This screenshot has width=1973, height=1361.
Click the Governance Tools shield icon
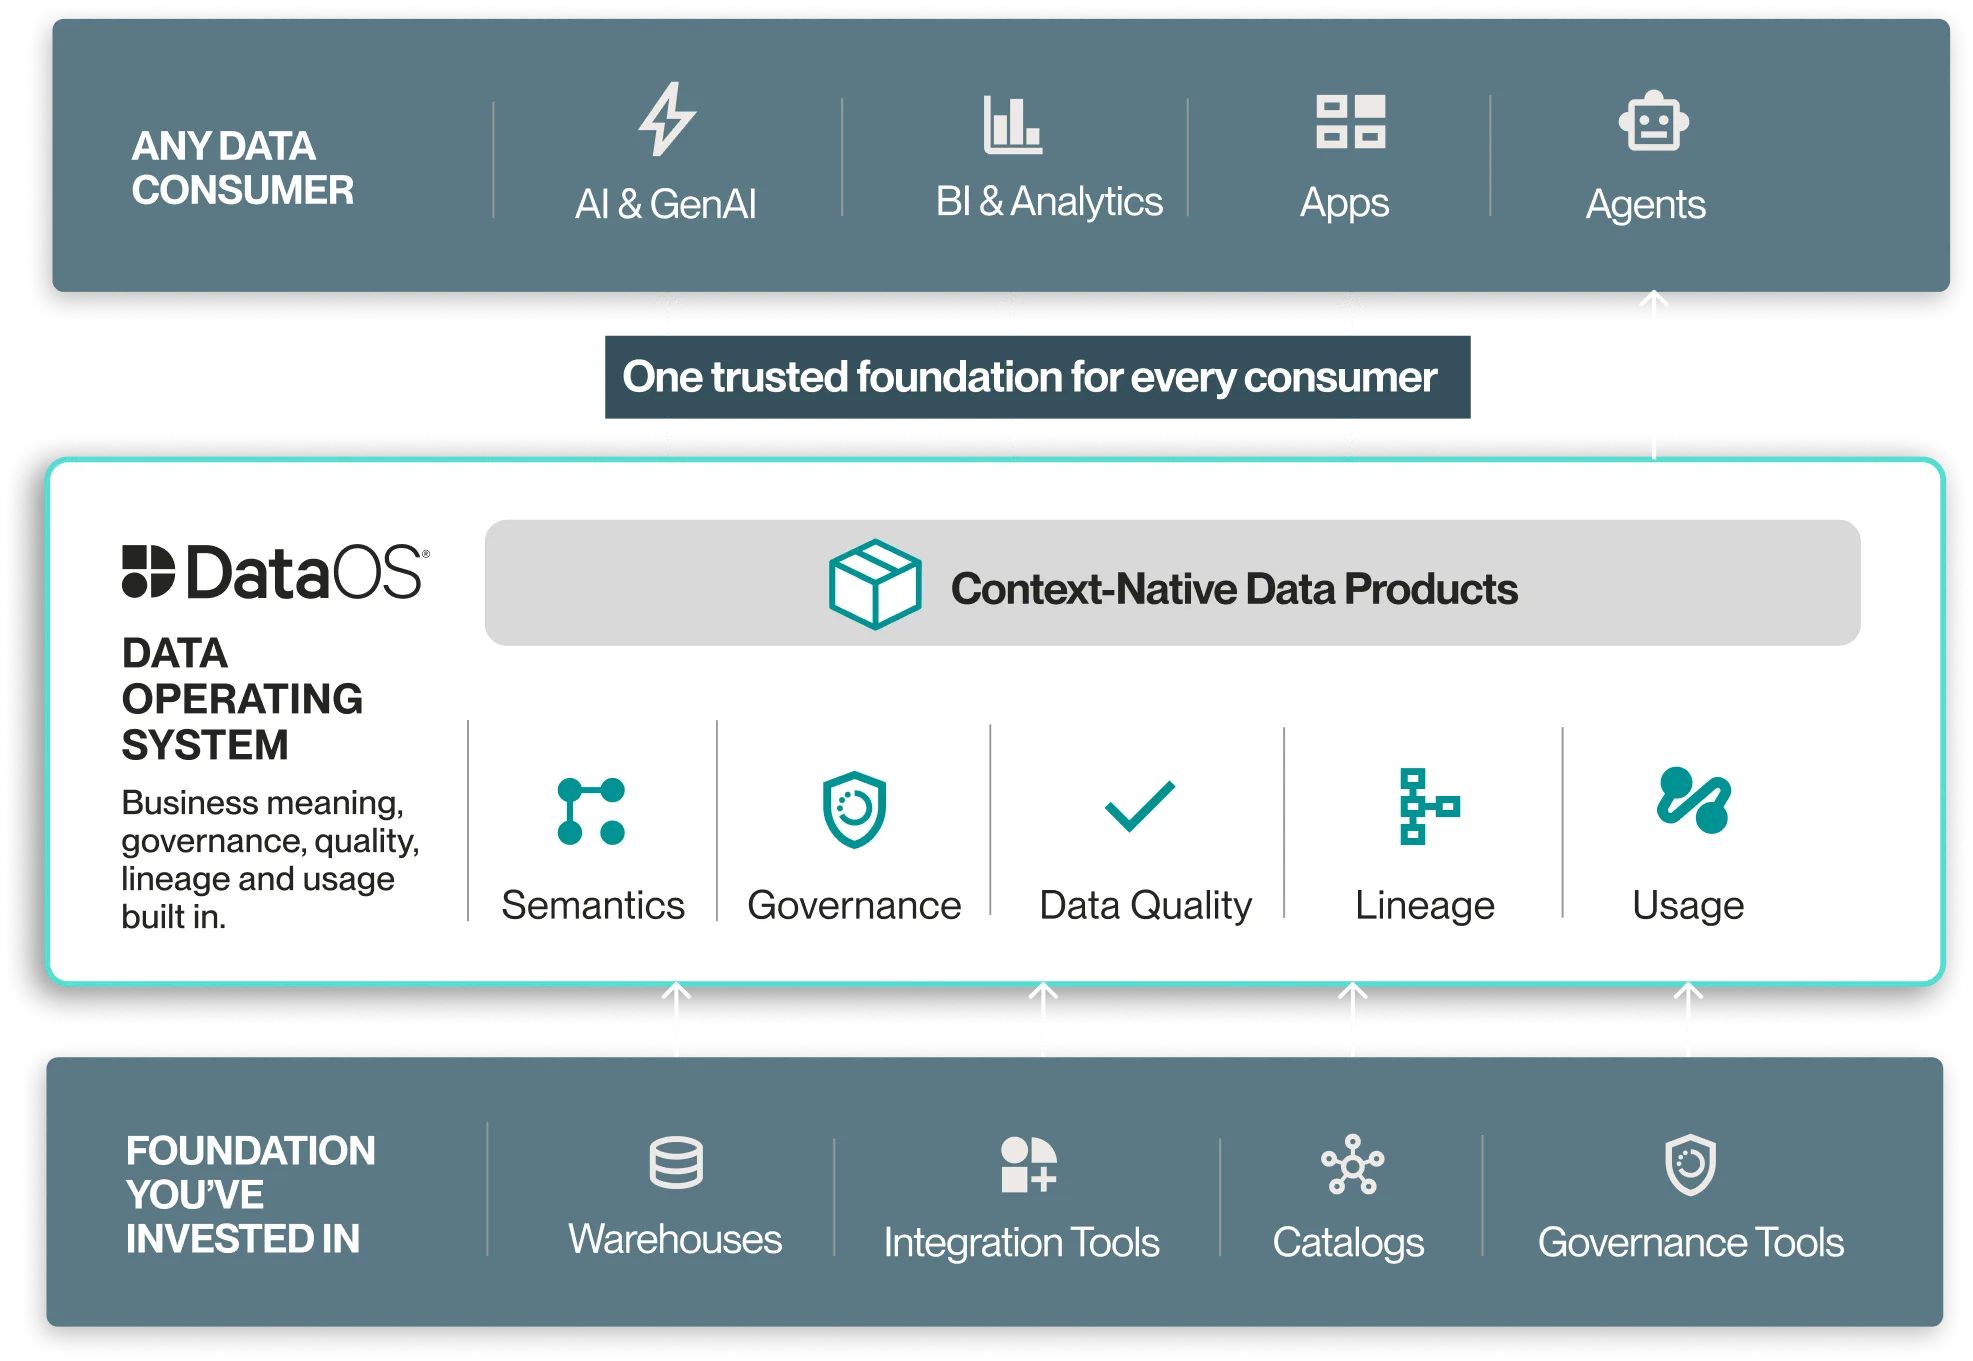(1690, 1165)
